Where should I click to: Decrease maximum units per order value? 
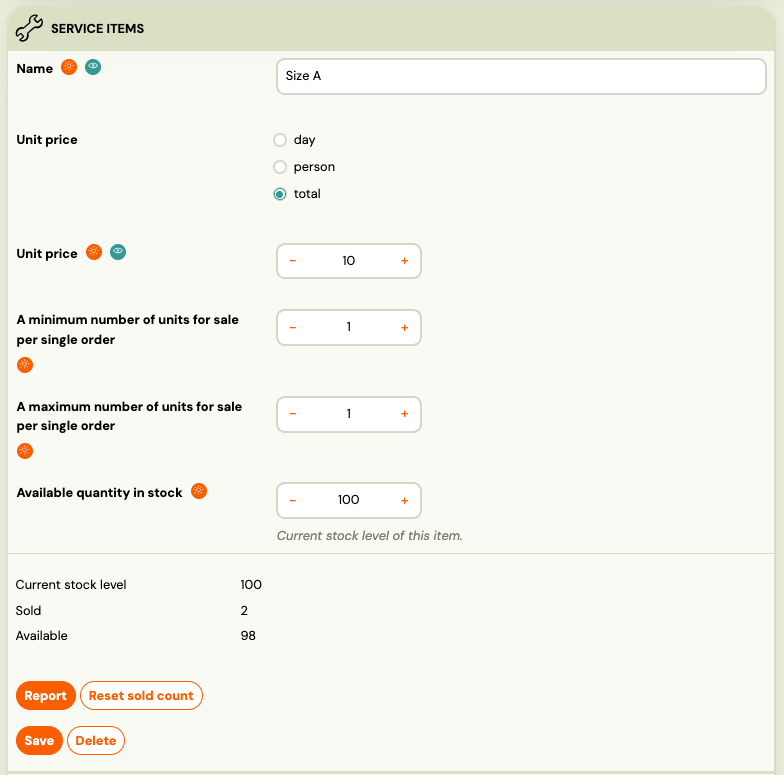point(293,414)
